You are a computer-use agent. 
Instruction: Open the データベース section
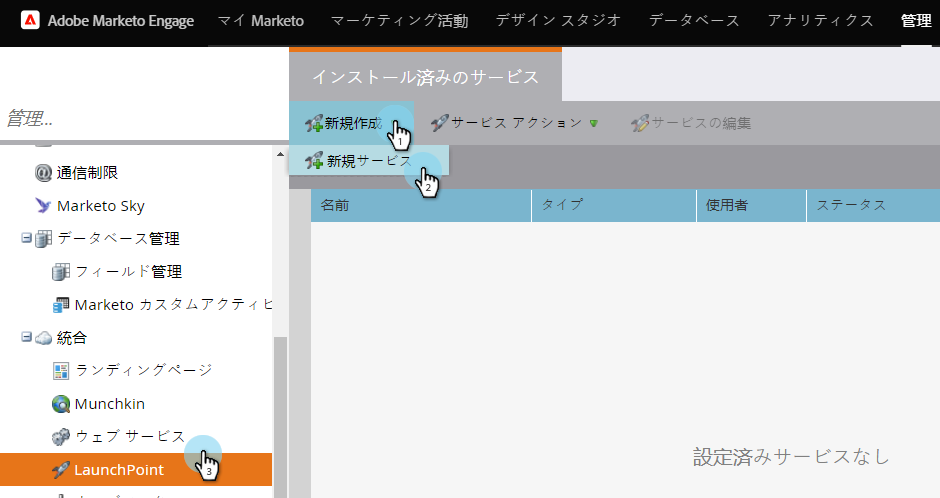coord(694,21)
